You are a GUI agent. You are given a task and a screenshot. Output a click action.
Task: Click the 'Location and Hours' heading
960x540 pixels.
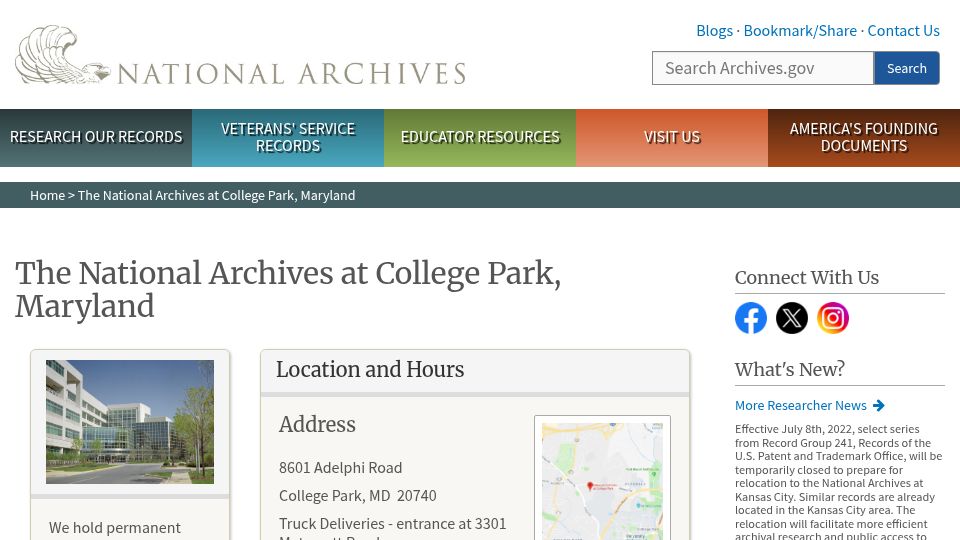pyautogui.click(x=370, y=369)
